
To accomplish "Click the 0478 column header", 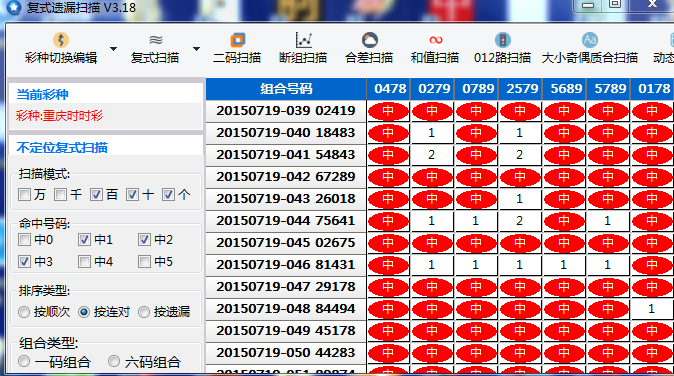I will point(390,89).
